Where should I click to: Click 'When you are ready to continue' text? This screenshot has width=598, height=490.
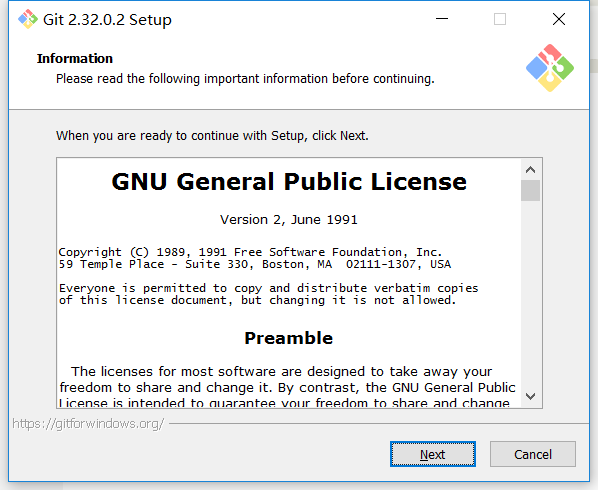click(x=212, y=136)
